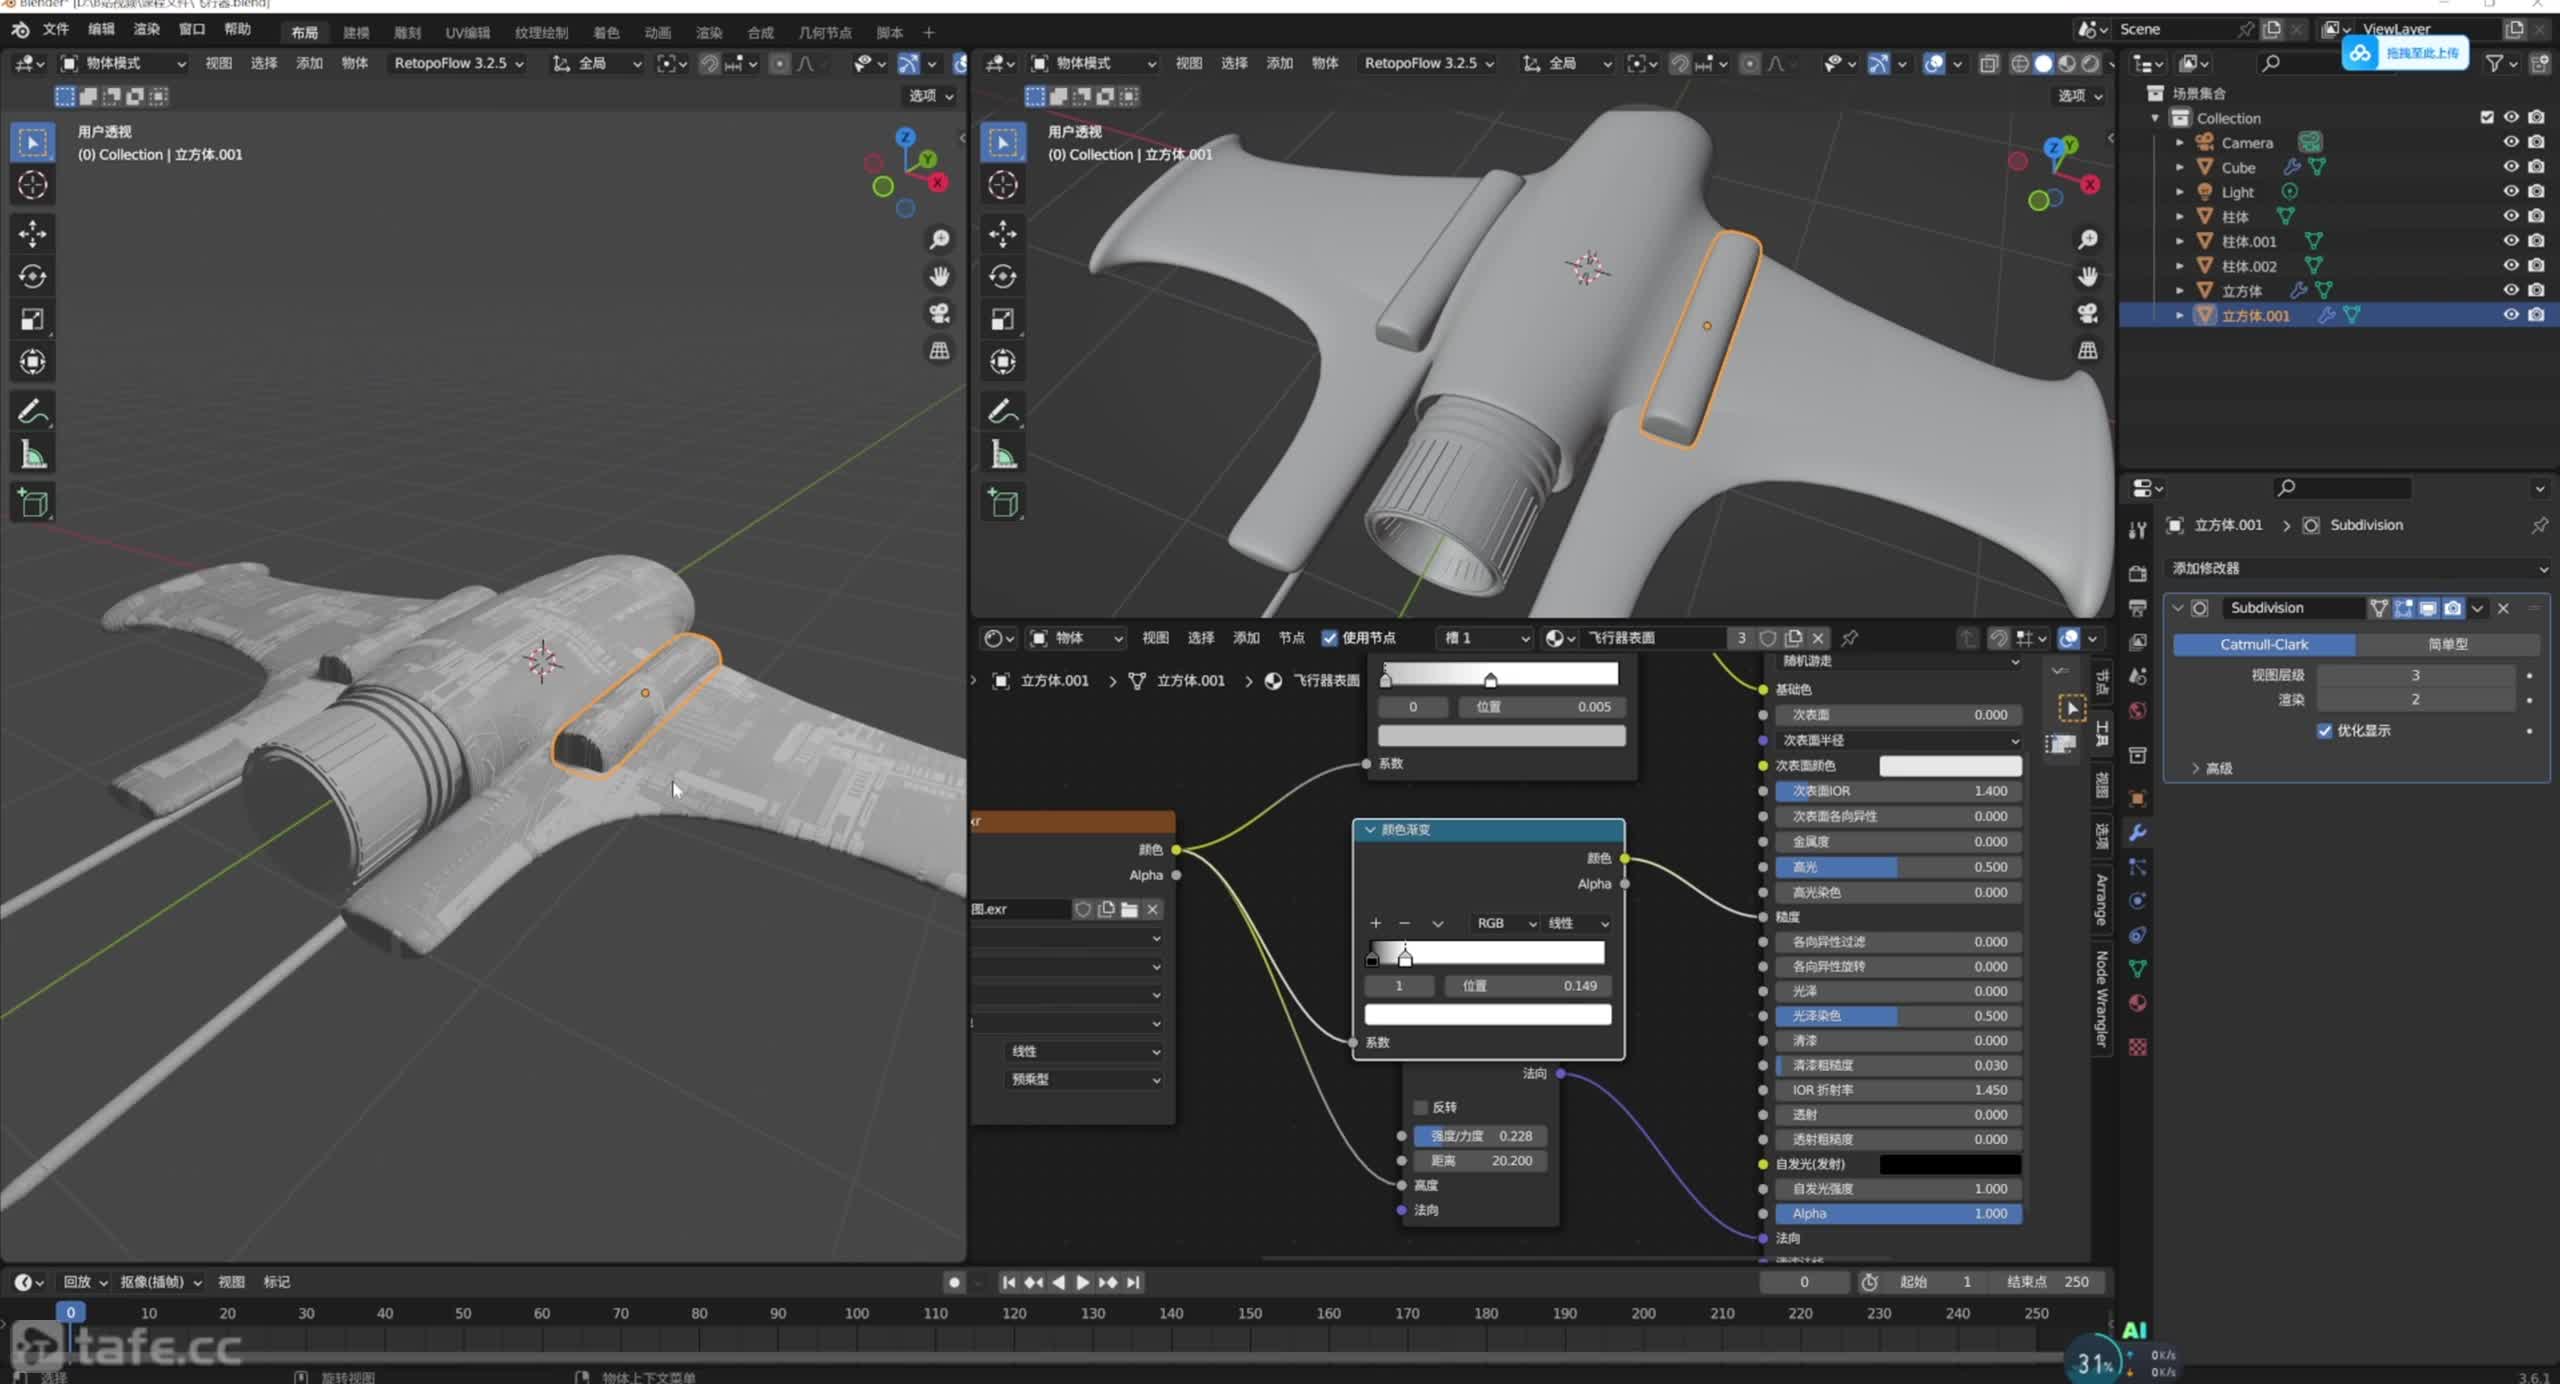The image size is (2560, 1384).
Task: Open Texture properties checker tab icon
Action: 2138,1047
